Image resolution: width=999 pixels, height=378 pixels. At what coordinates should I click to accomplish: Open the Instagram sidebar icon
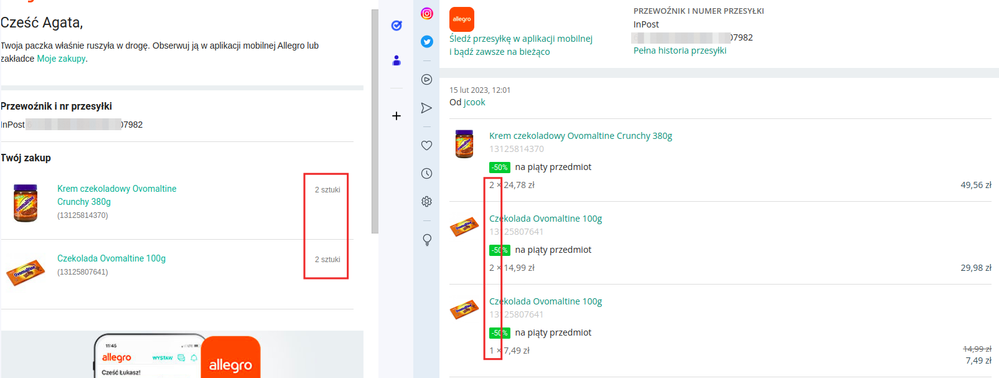coord(427,13)
